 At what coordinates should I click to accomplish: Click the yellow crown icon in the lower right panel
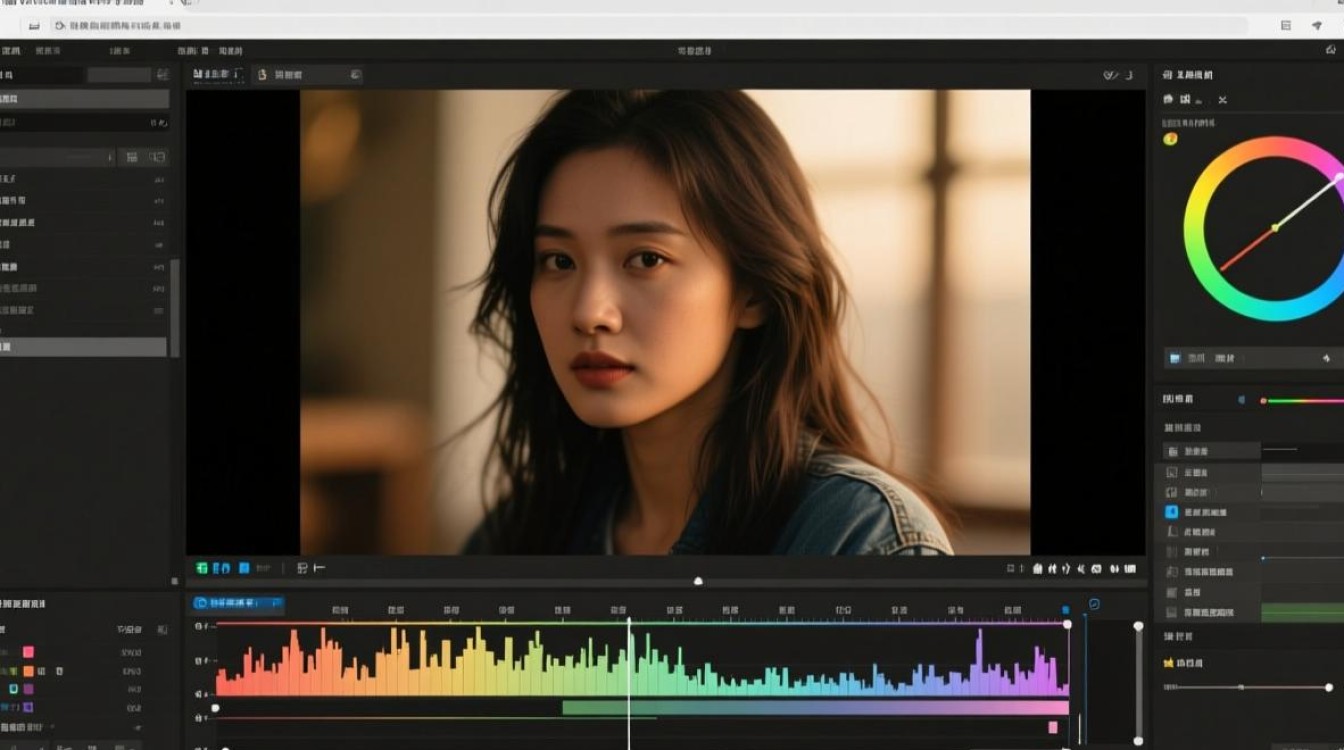pos(1169,663)
